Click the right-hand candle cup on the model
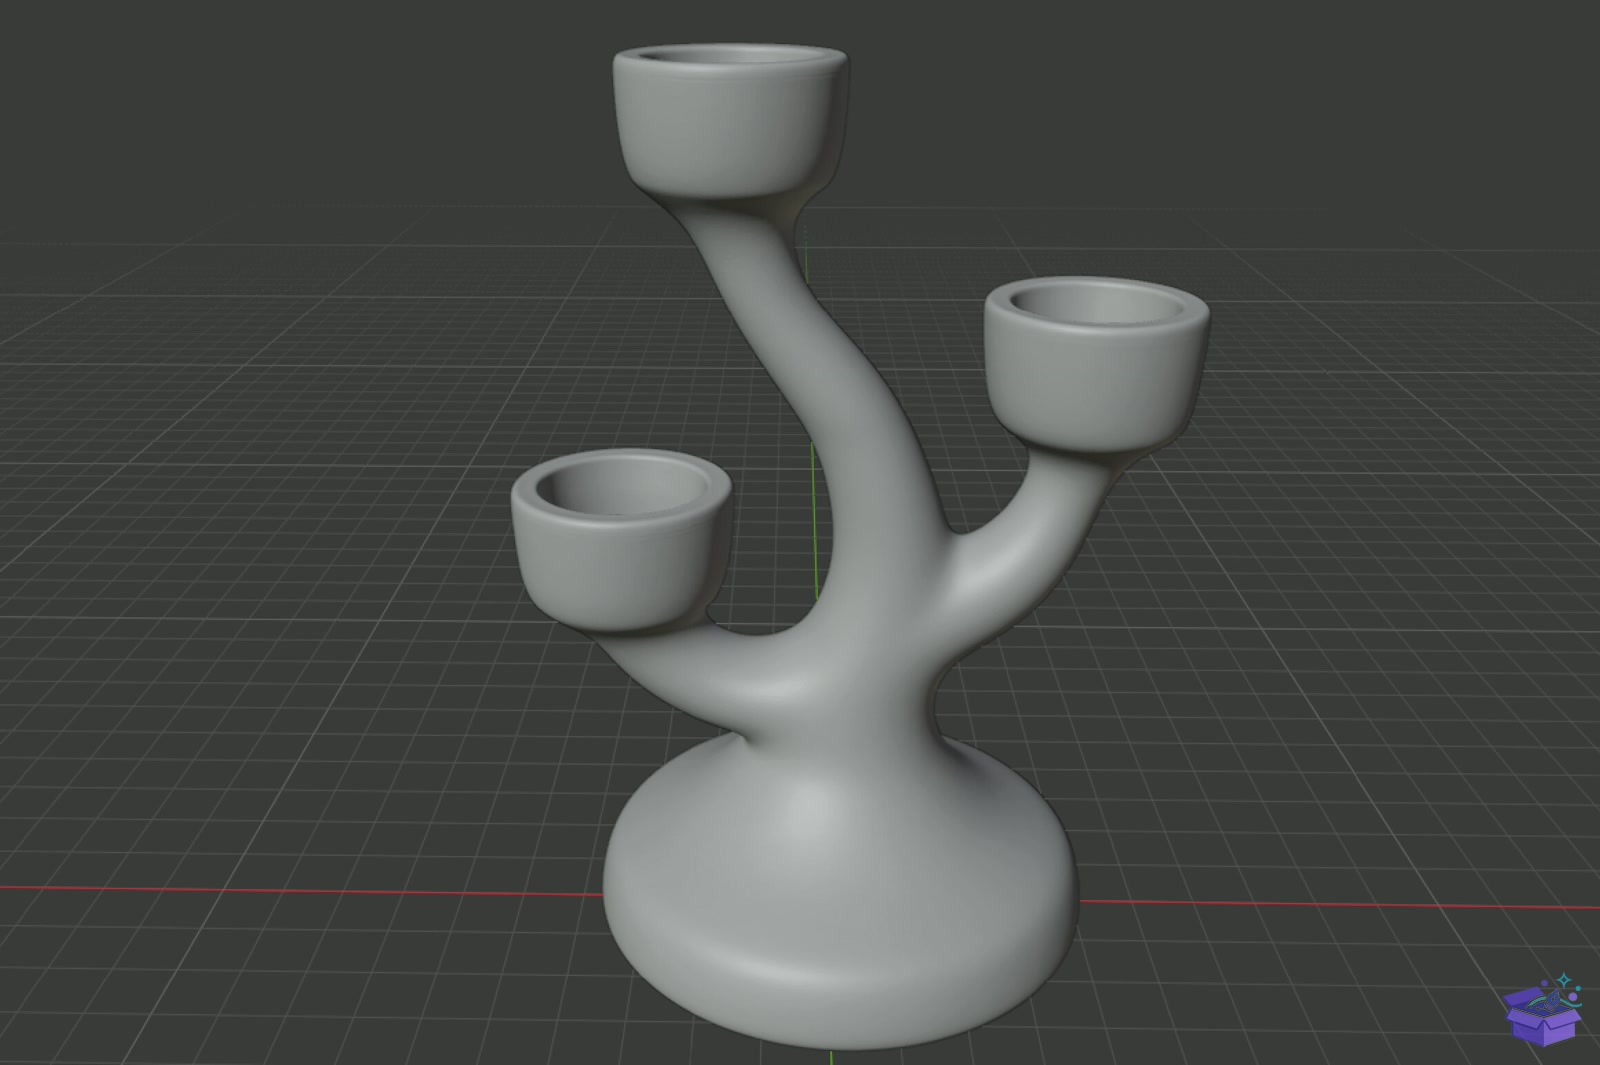The width and height of the screenshot is (1600, 1065). click(1097, 364)
